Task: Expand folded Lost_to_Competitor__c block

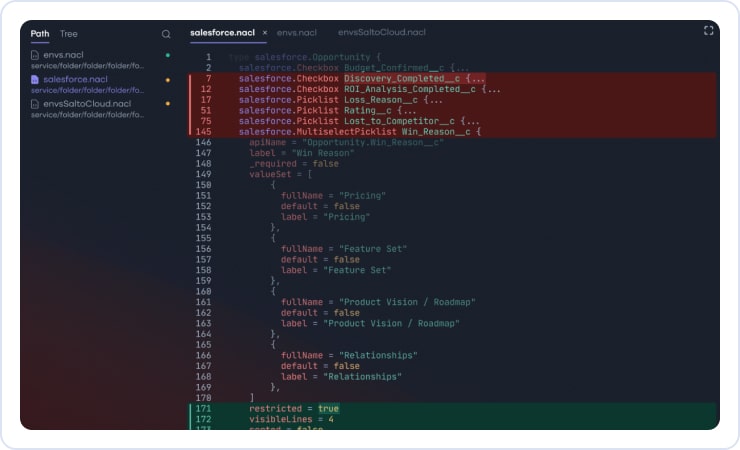Action: click(x=470, y=121)
